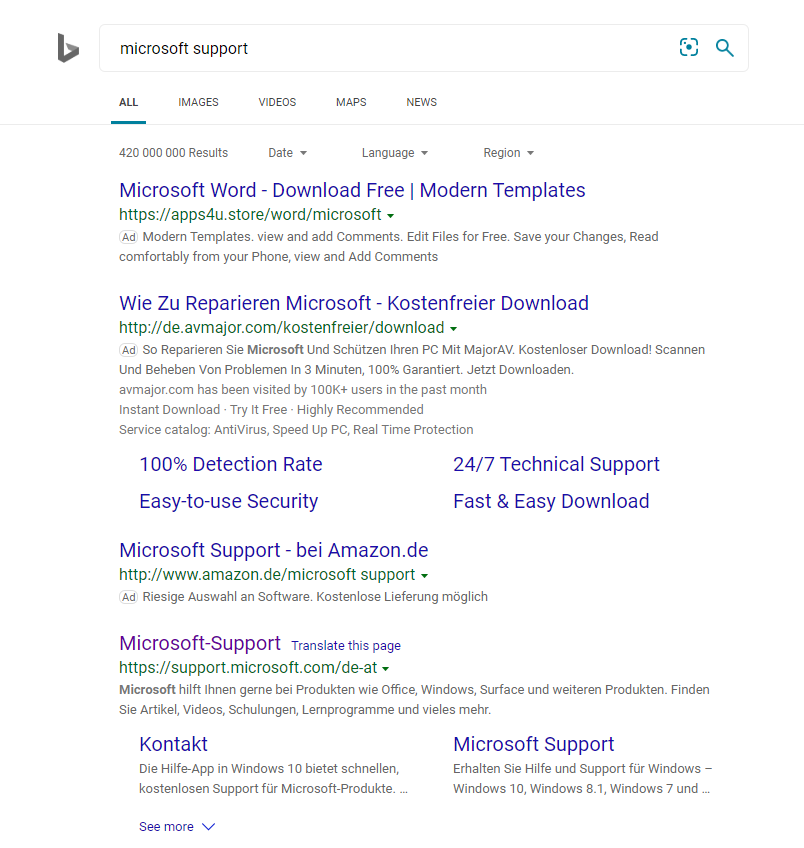This screenshot has width=804, height=848.
Task: Open the Language filter dropdown
Action: 395,153
